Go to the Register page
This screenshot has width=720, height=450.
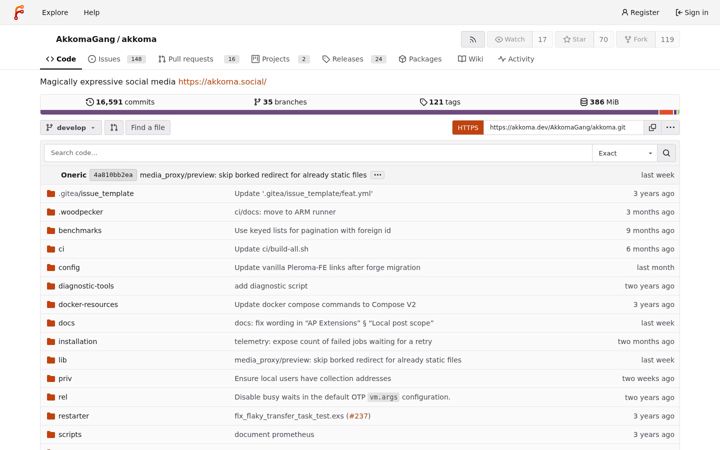pos(640,12)
